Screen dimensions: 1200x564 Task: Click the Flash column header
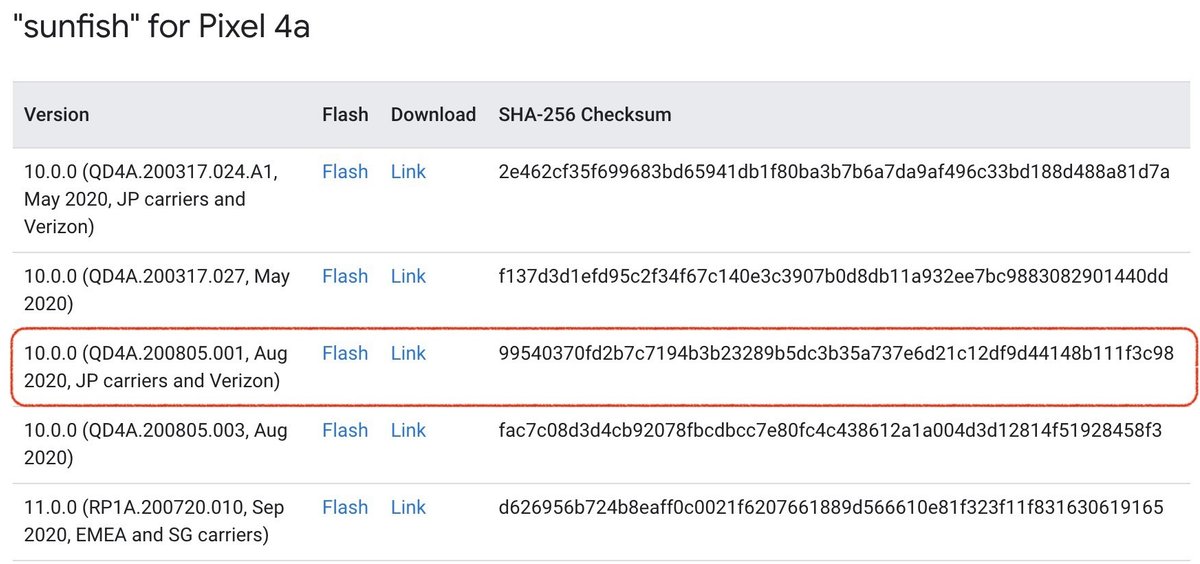pyautogui.click(x=345, y=114)
